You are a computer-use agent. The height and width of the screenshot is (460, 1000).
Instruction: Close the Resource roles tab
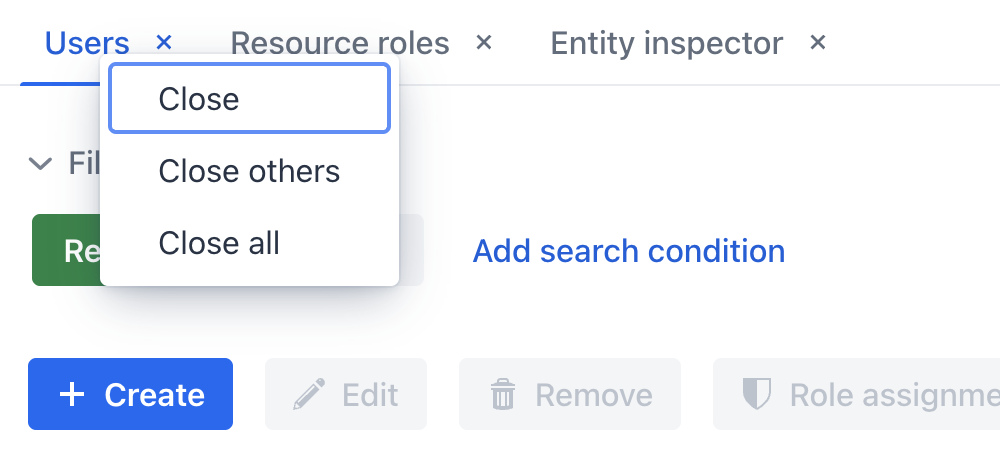484,42
